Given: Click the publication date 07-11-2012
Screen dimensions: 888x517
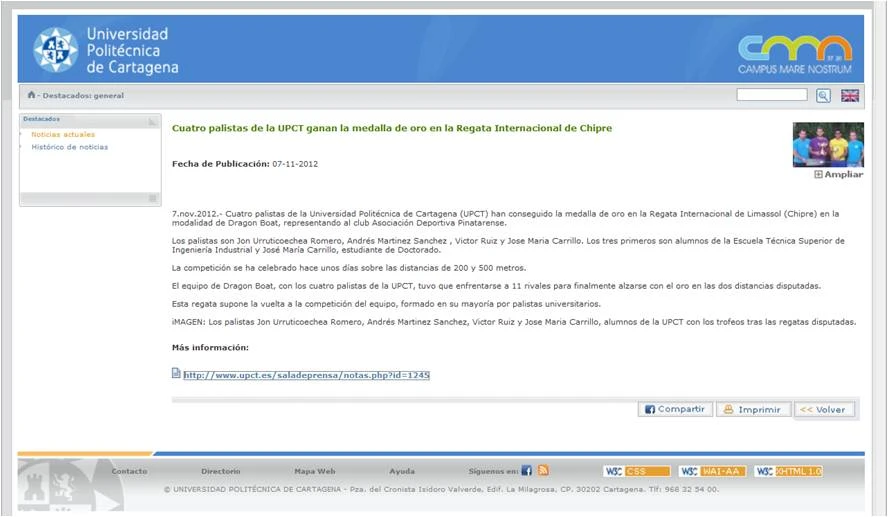Looking at the screenshot, I should click(x=295, y=164).
